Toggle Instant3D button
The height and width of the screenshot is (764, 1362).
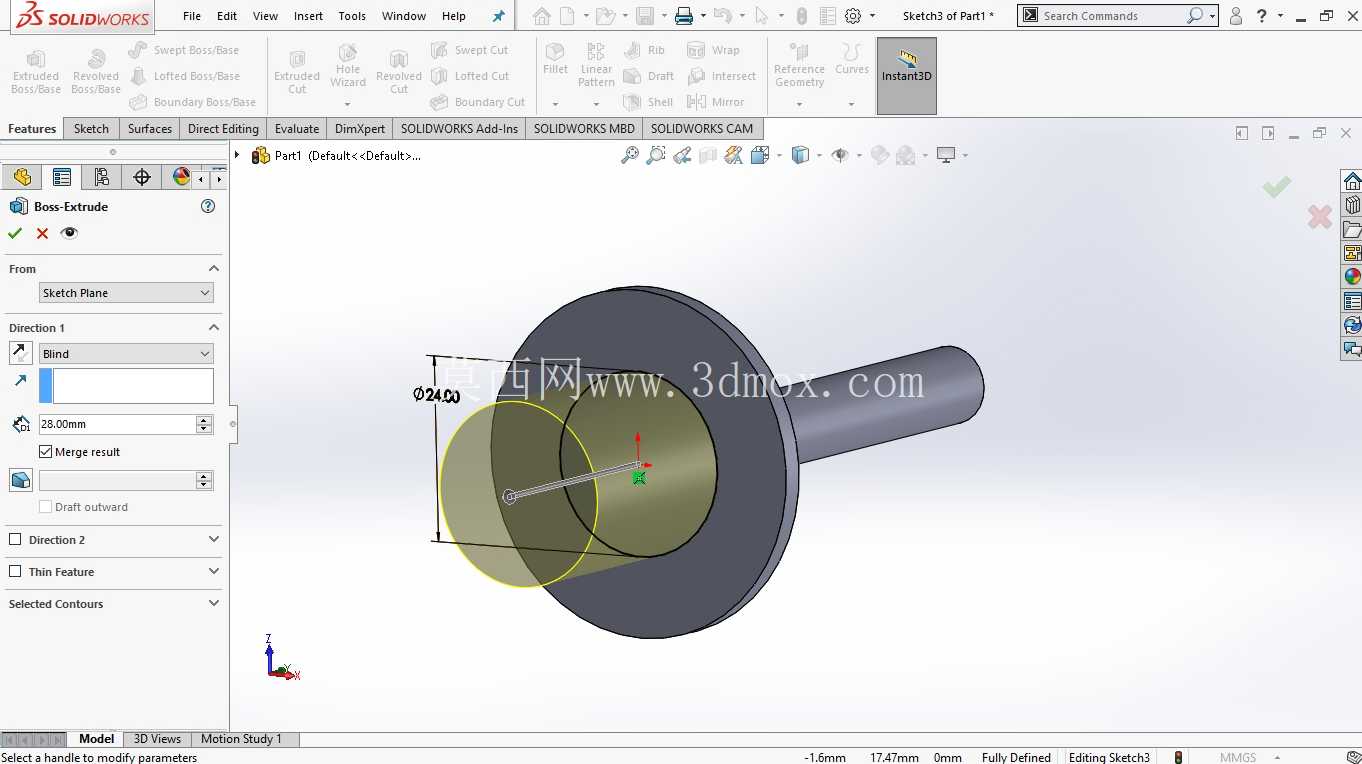(x=907, y=76)
